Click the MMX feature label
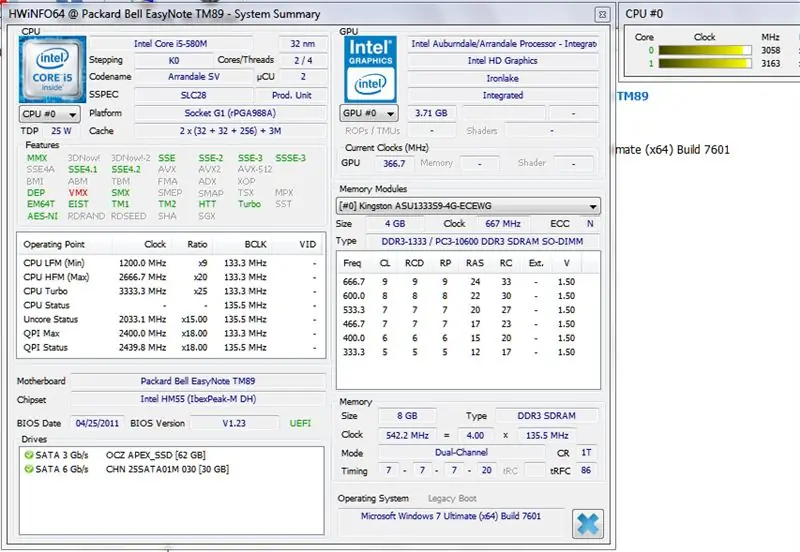The image size is (800, 552). pos(37,158)
